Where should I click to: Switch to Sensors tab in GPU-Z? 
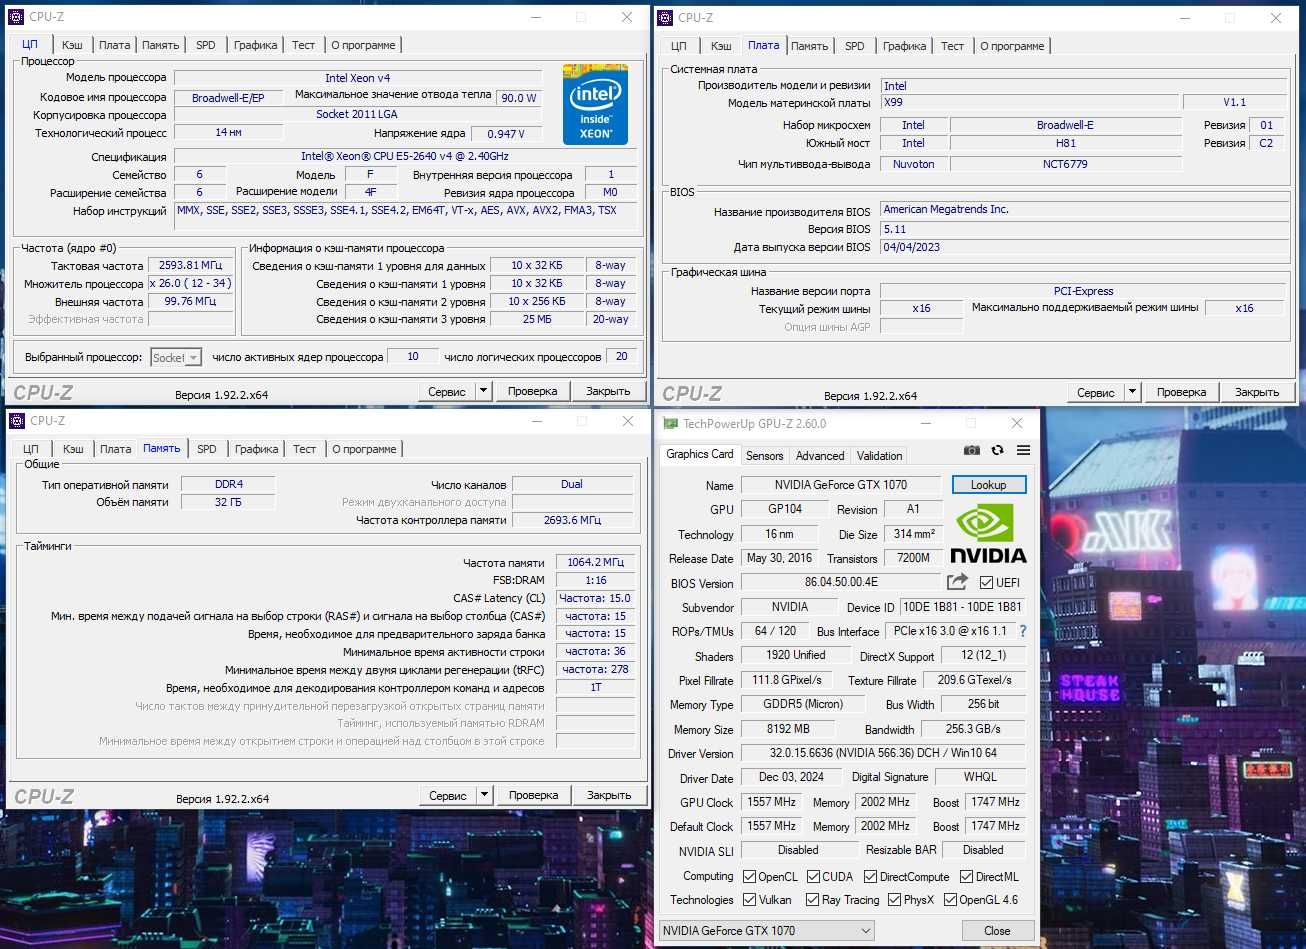[x=765, y=455]
